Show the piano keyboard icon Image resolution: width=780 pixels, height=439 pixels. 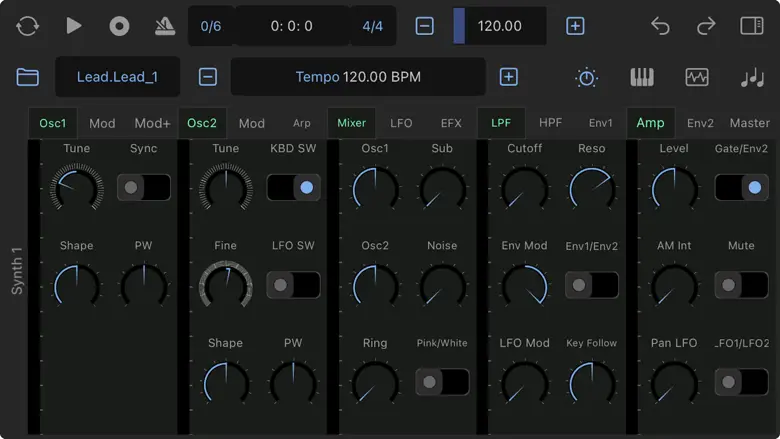(x=642, y=77)
